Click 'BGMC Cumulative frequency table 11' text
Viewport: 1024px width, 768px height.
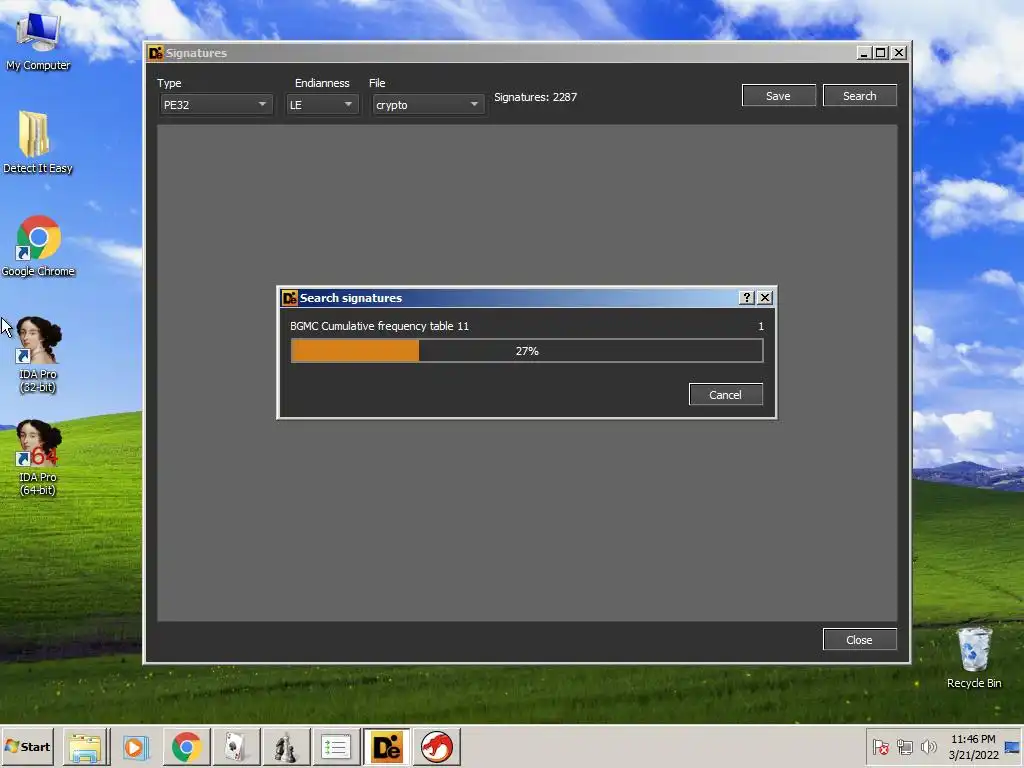point(379,326)
